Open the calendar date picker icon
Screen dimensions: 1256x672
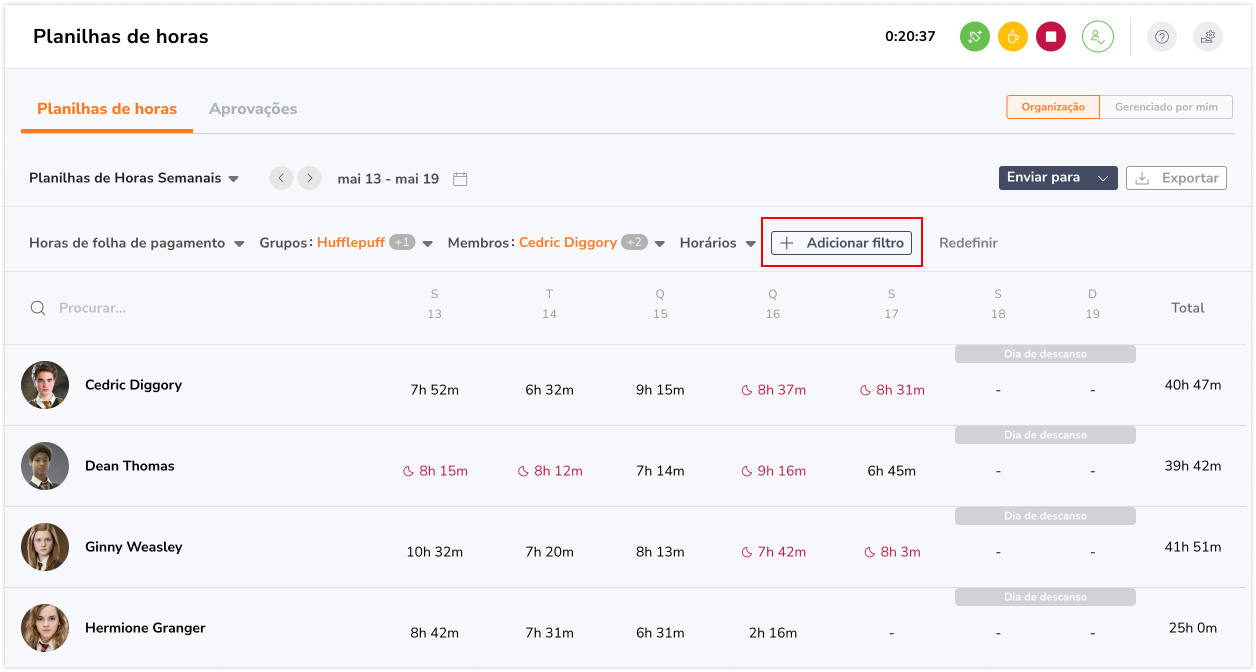pos(460,179)
